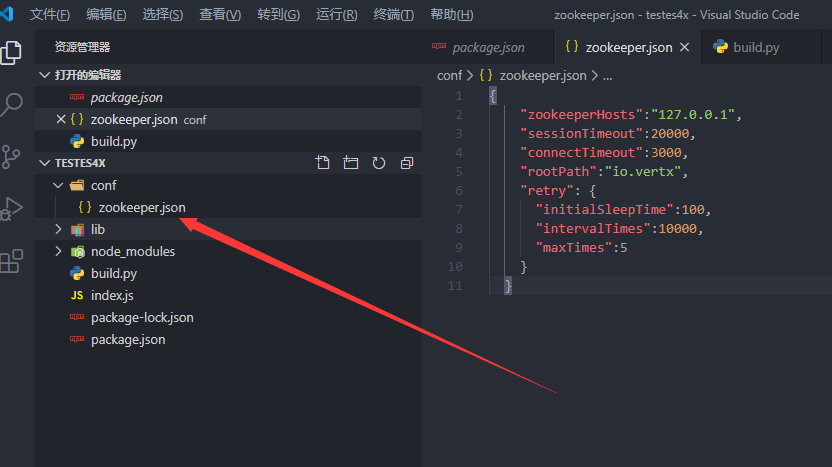Close the zookeeper.json editor tab
The width and height of the screenshot is (832, 467).
pos(684,47)
